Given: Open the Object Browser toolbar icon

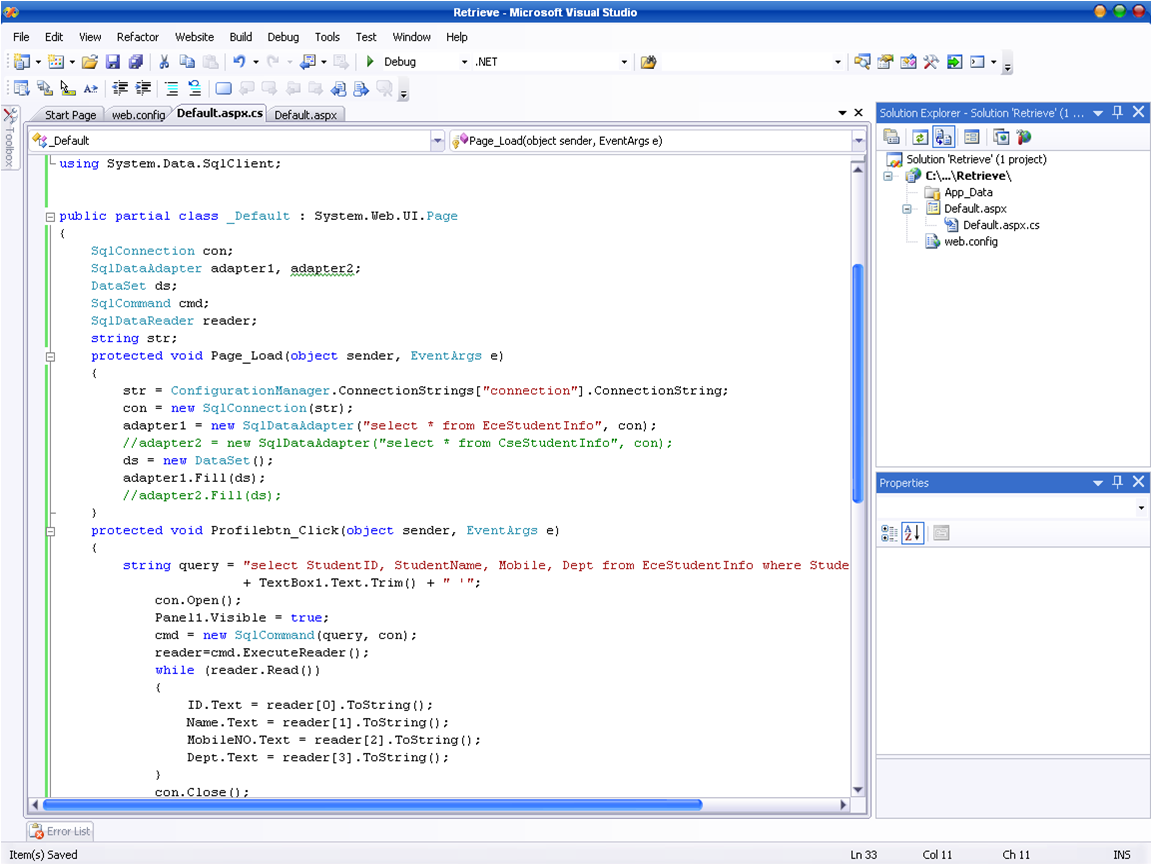Looking at the screenshot, I should coord(908,62).
